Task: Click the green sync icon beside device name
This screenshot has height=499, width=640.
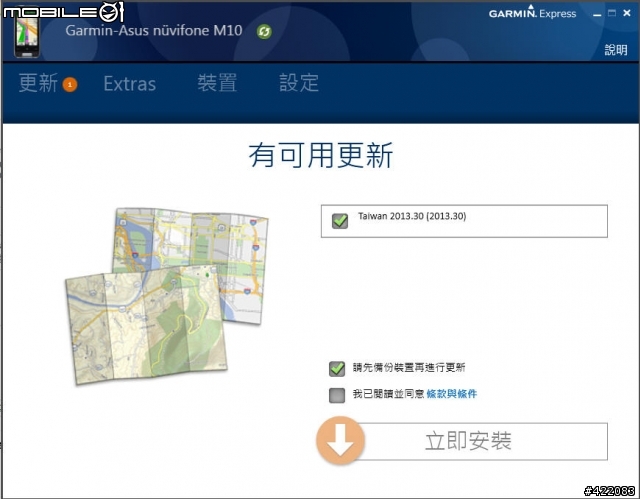Action: (x=264, y=31)
